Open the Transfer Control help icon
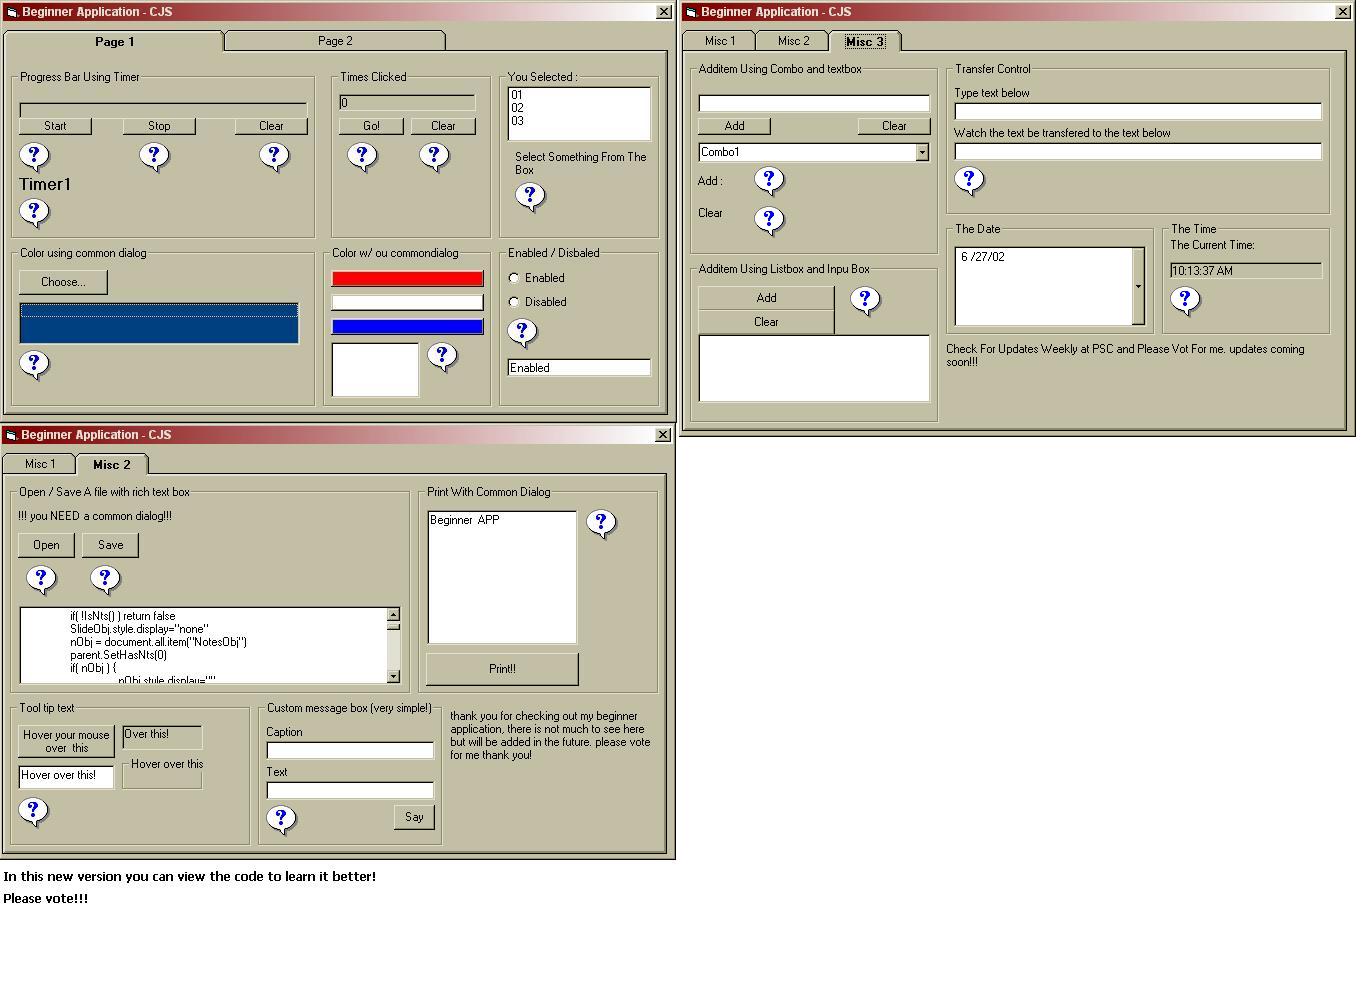Viewport: 1361px width, 993px height. [969, 180]
